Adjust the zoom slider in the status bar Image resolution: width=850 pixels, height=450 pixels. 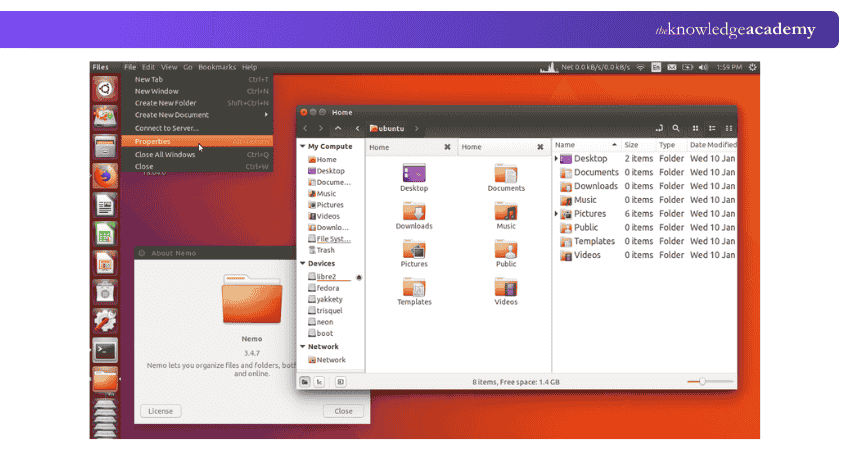coord(703,381)
